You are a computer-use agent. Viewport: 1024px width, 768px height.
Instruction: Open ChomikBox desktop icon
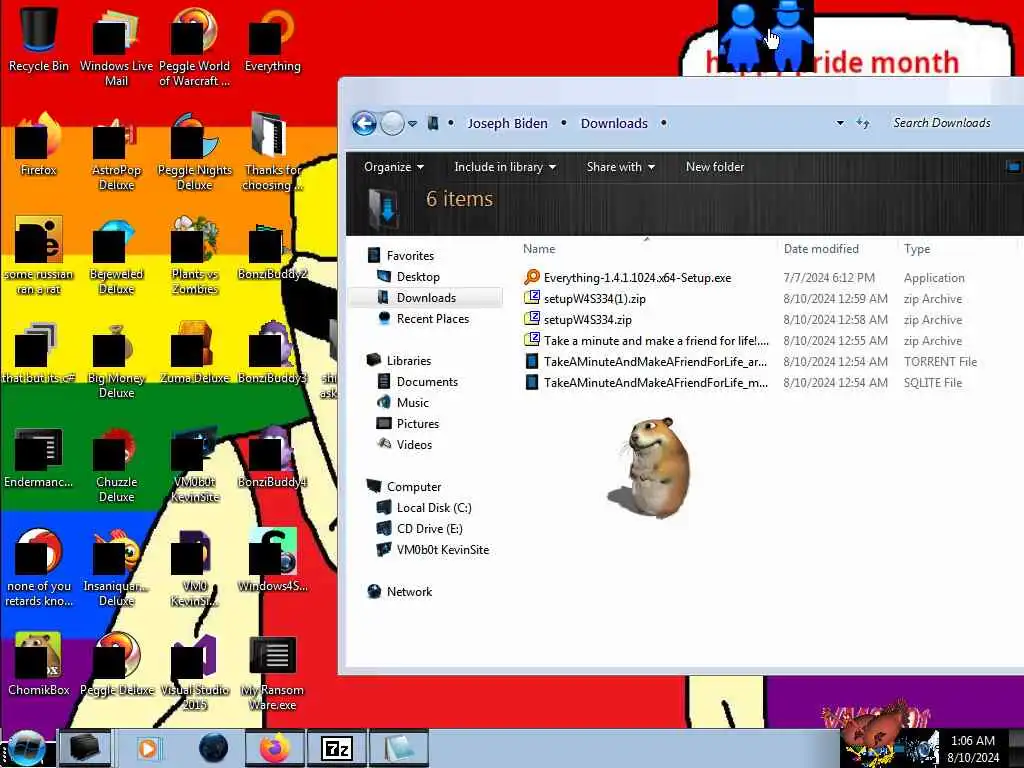click(x=39, y=664)
